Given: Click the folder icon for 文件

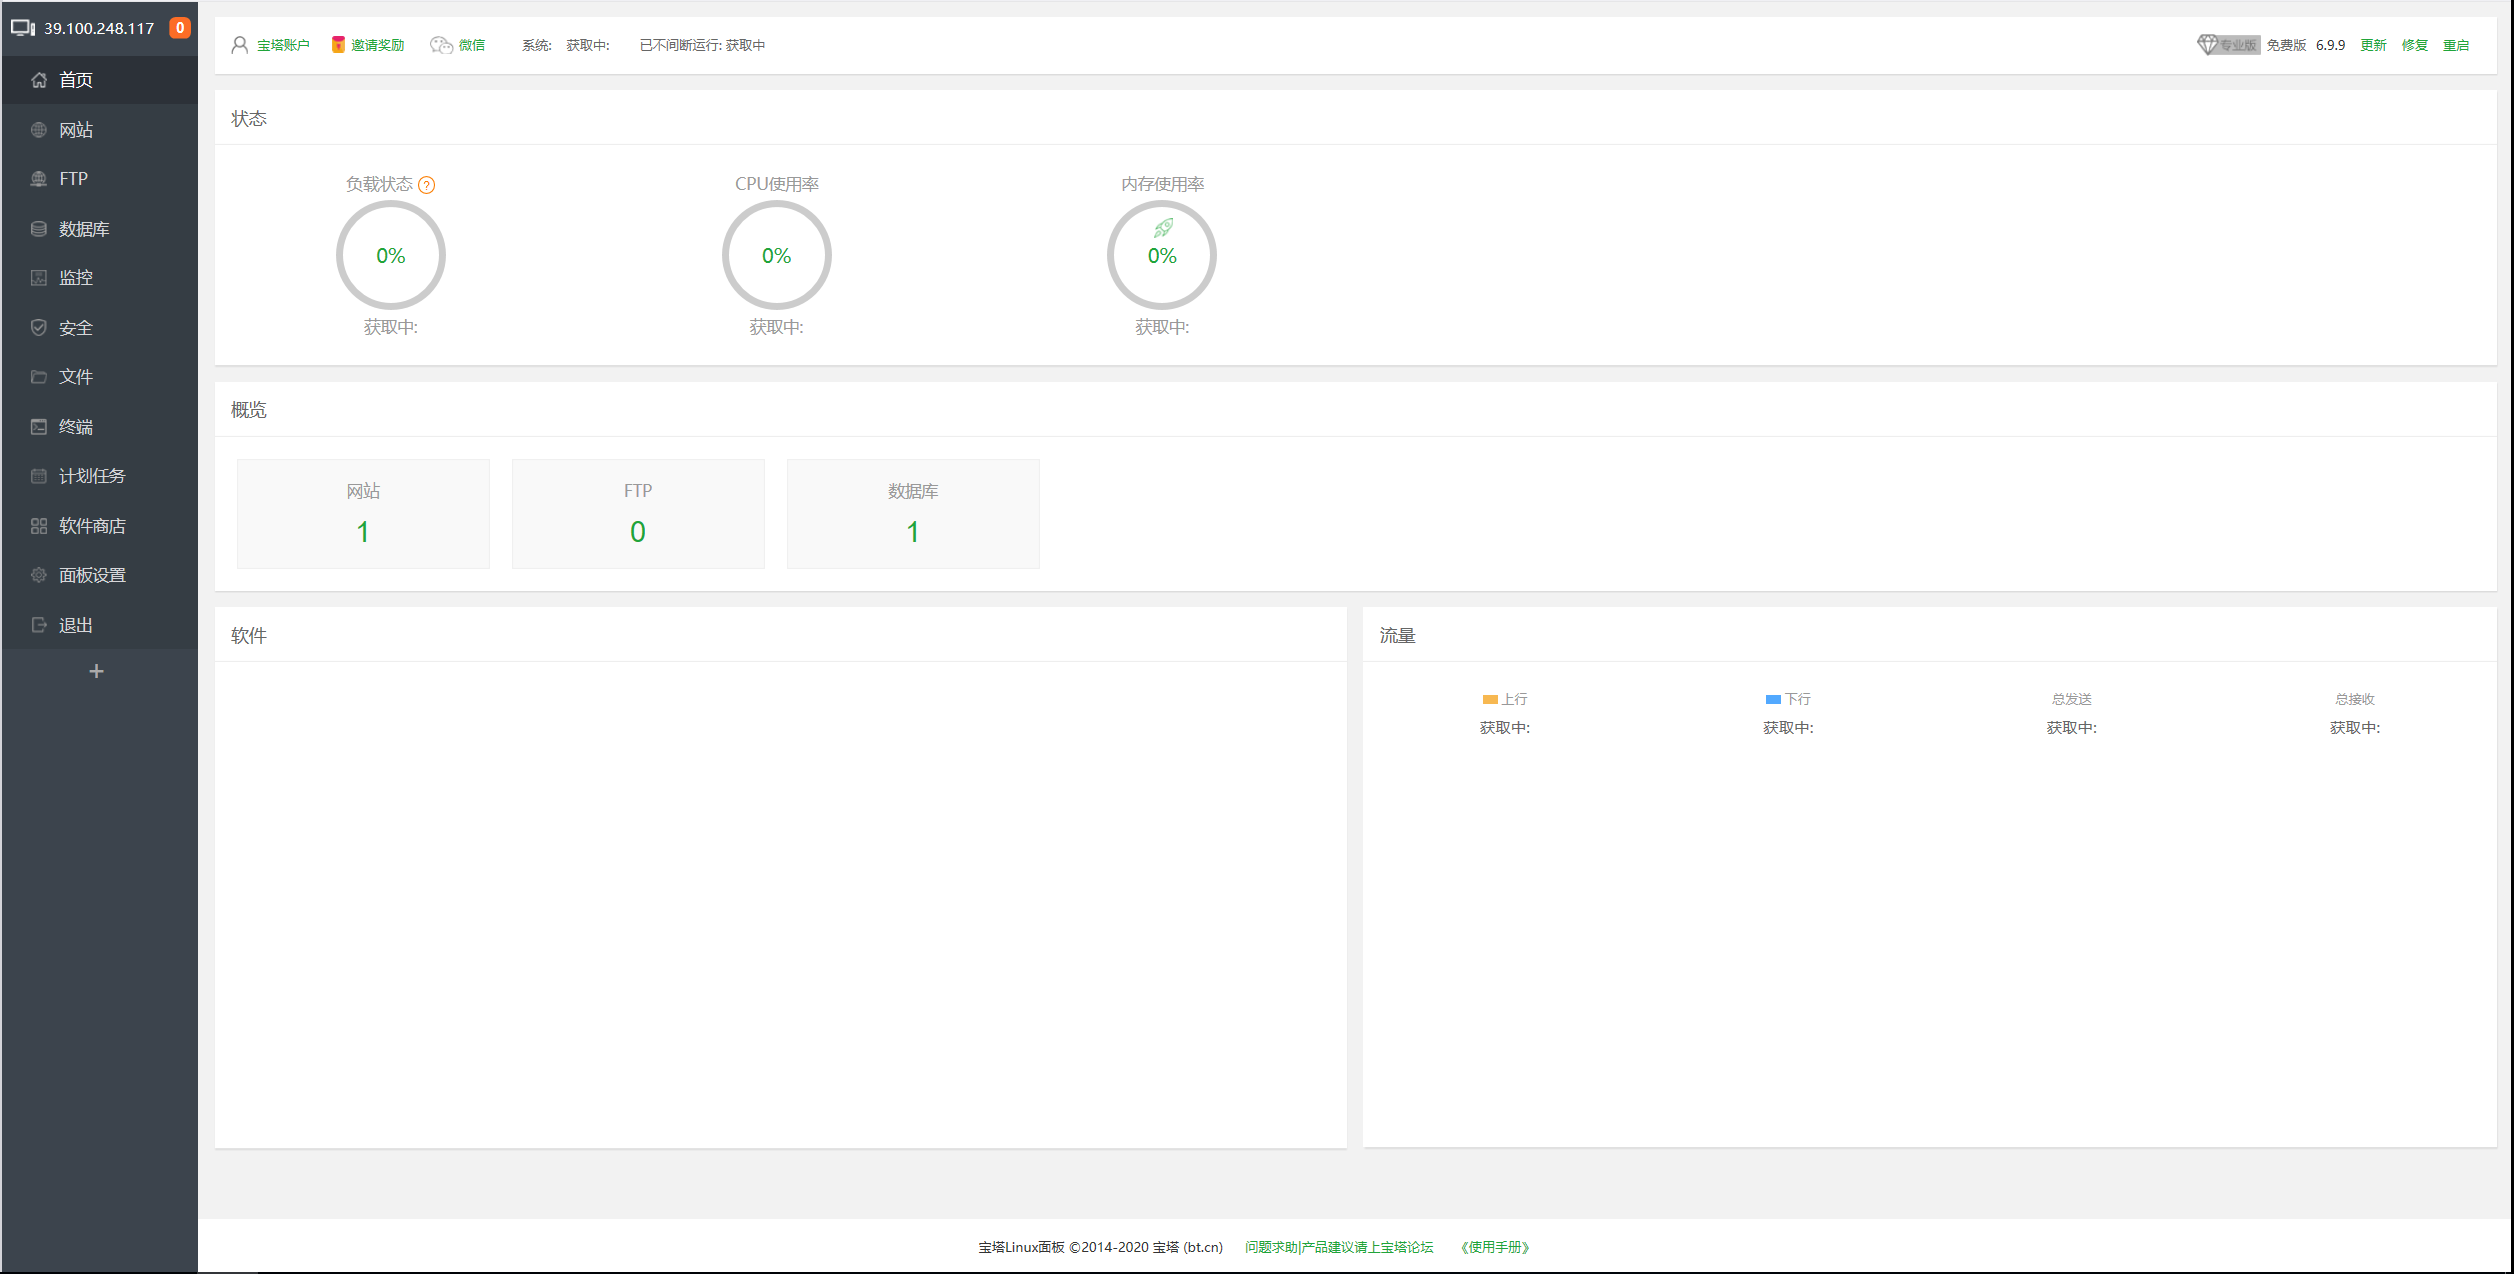Looking at the screenshot, I should [39, 377].
